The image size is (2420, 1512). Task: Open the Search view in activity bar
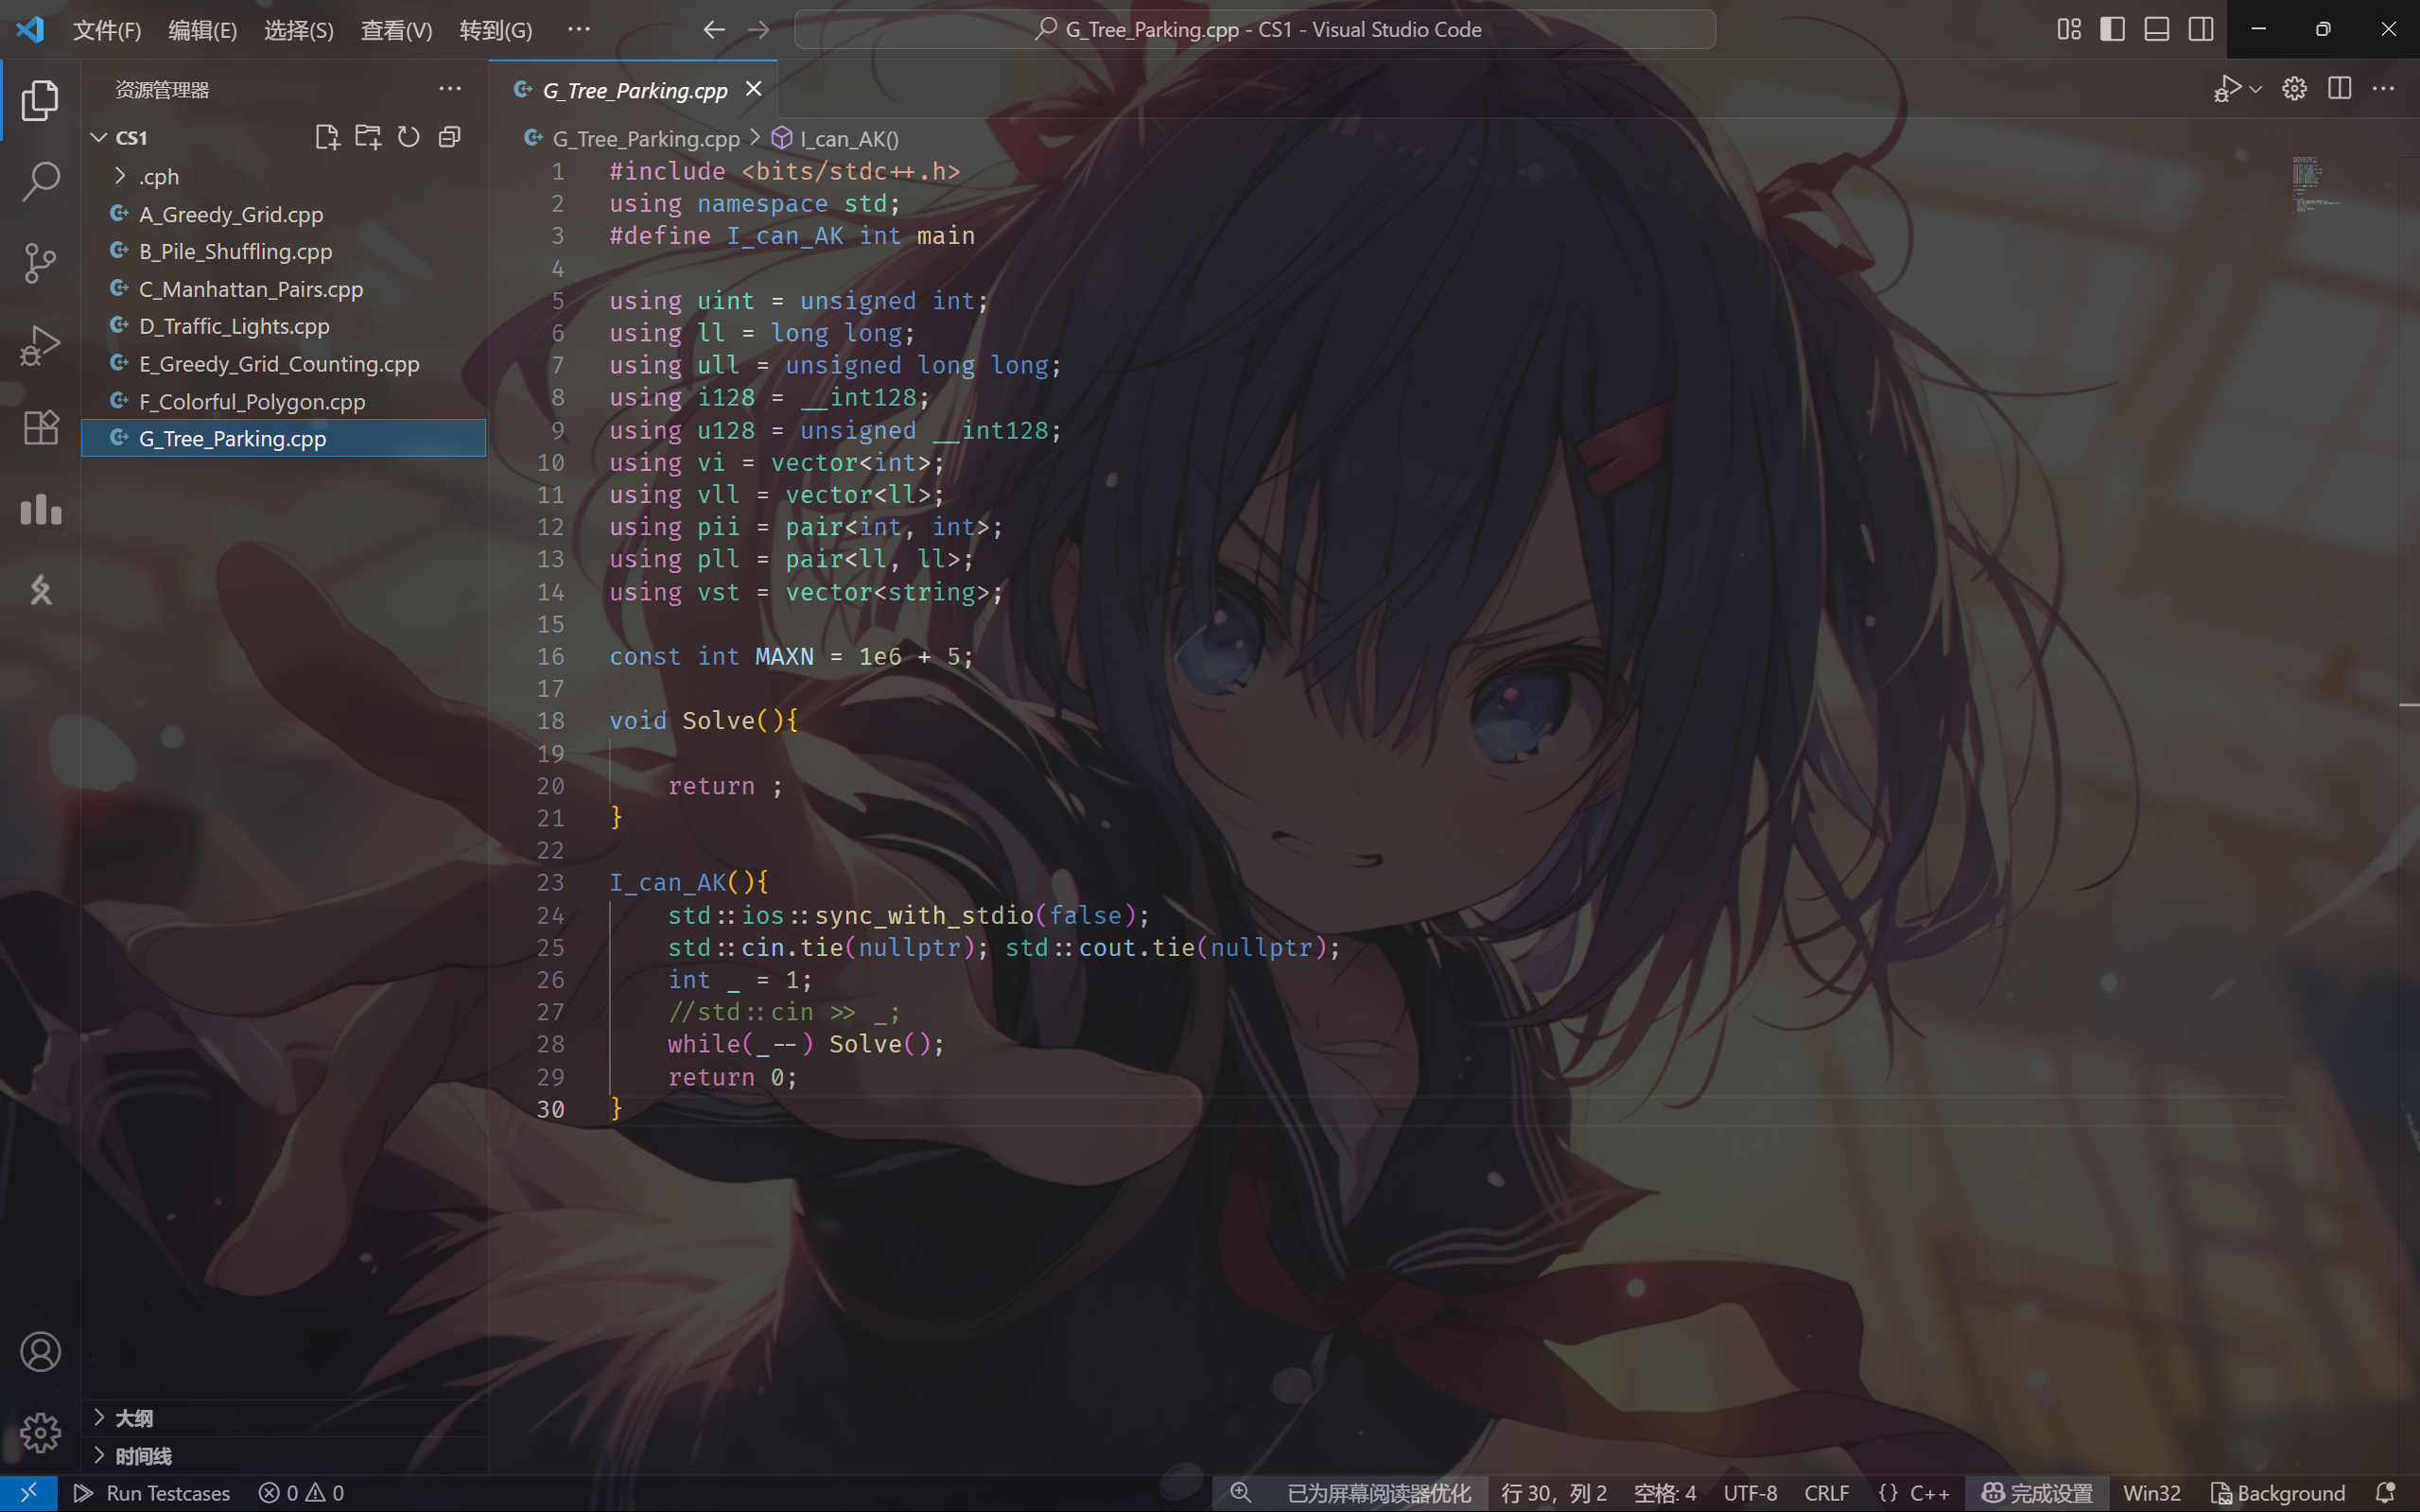(40, 181)
